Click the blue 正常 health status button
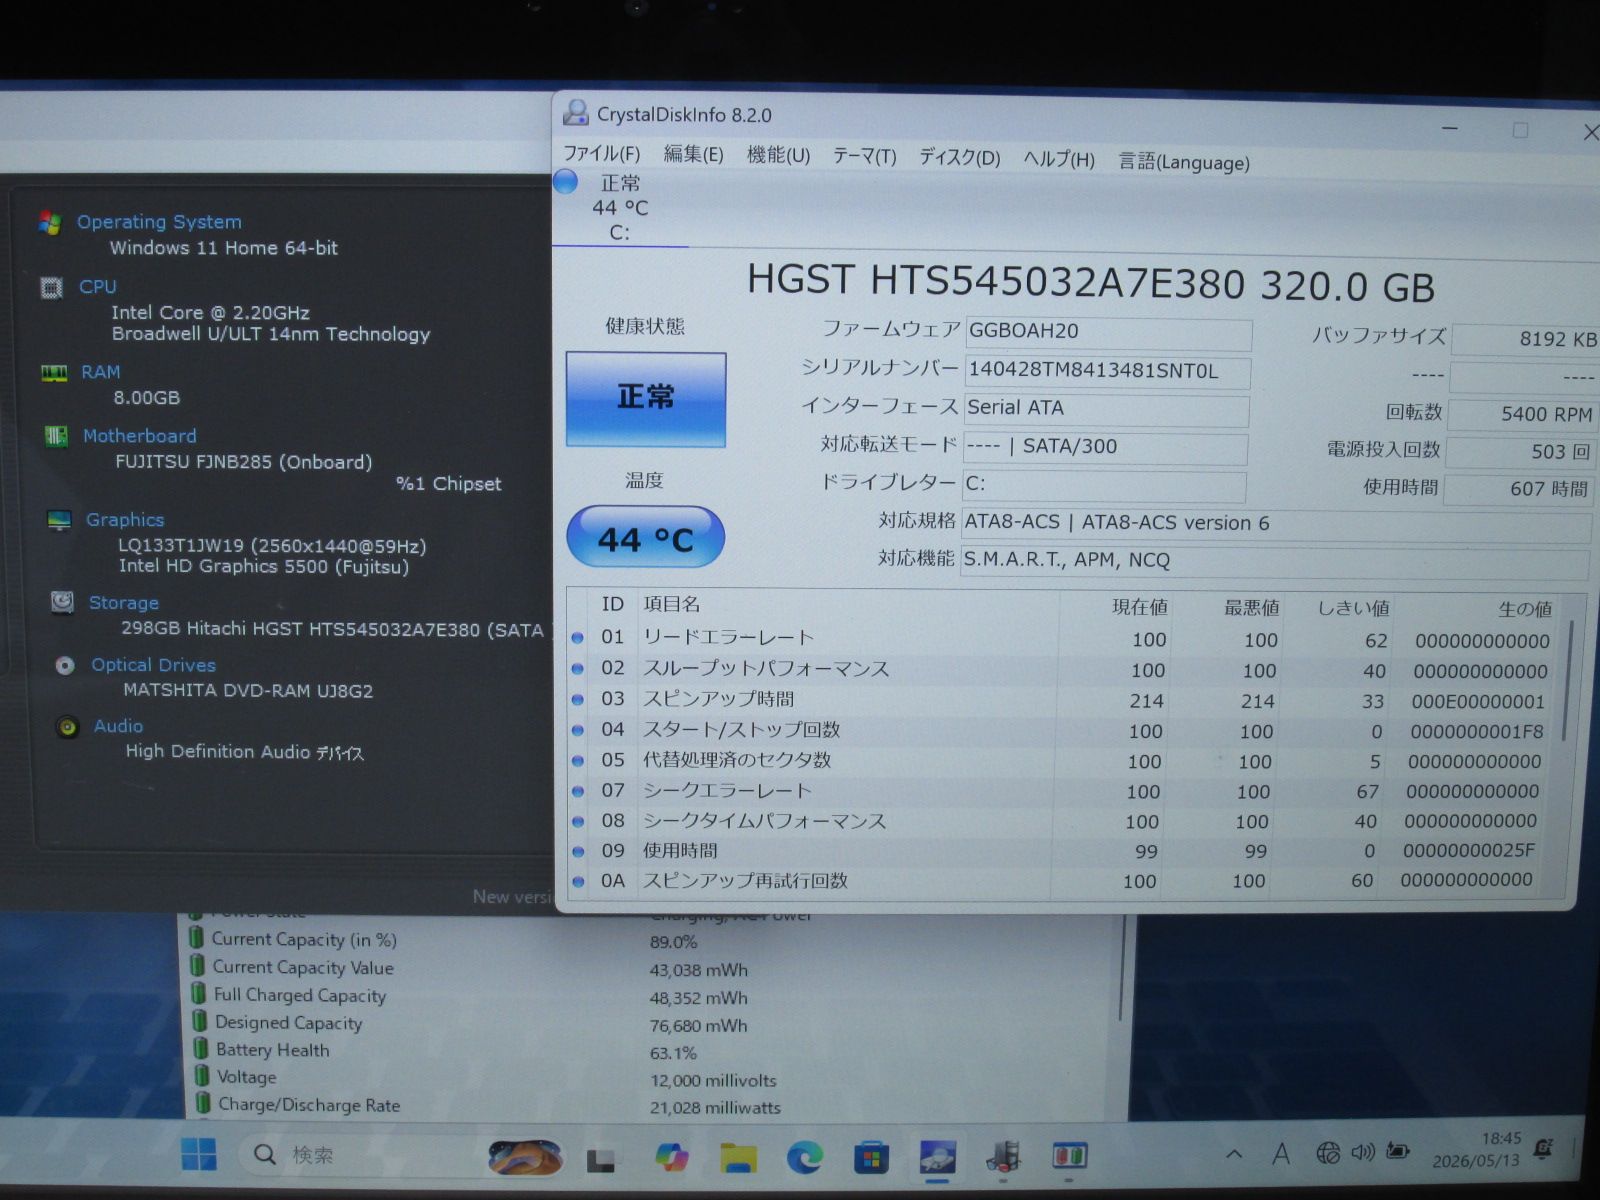Image resolution: width=1600 pixels, height=1200 pixels. [645, 398]
